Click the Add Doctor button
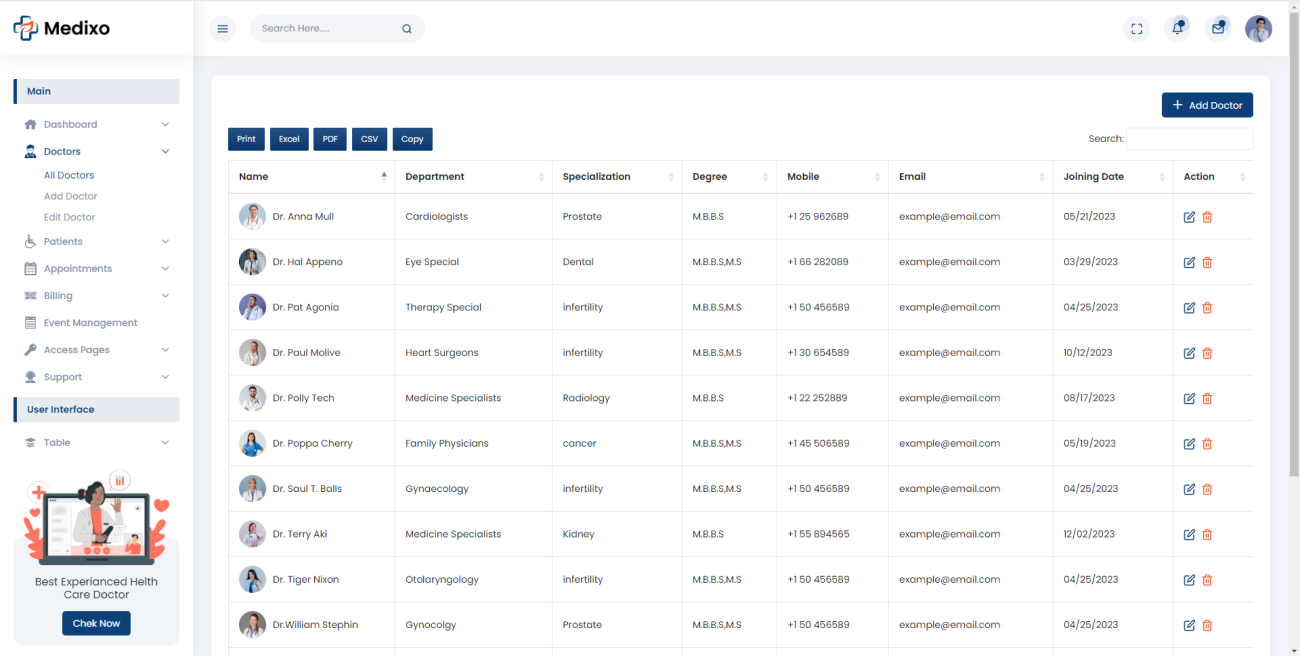Image resolution: width=1300 pixels, height=656 pixels. (x=1207, y=105)
